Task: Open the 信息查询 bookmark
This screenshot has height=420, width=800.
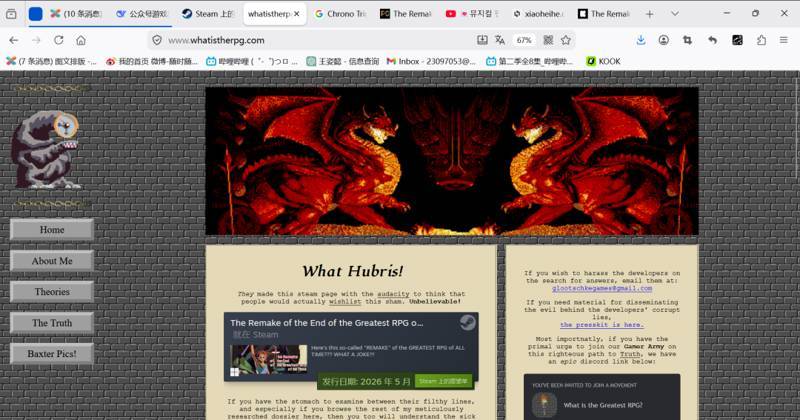Action: click(343, 61)
